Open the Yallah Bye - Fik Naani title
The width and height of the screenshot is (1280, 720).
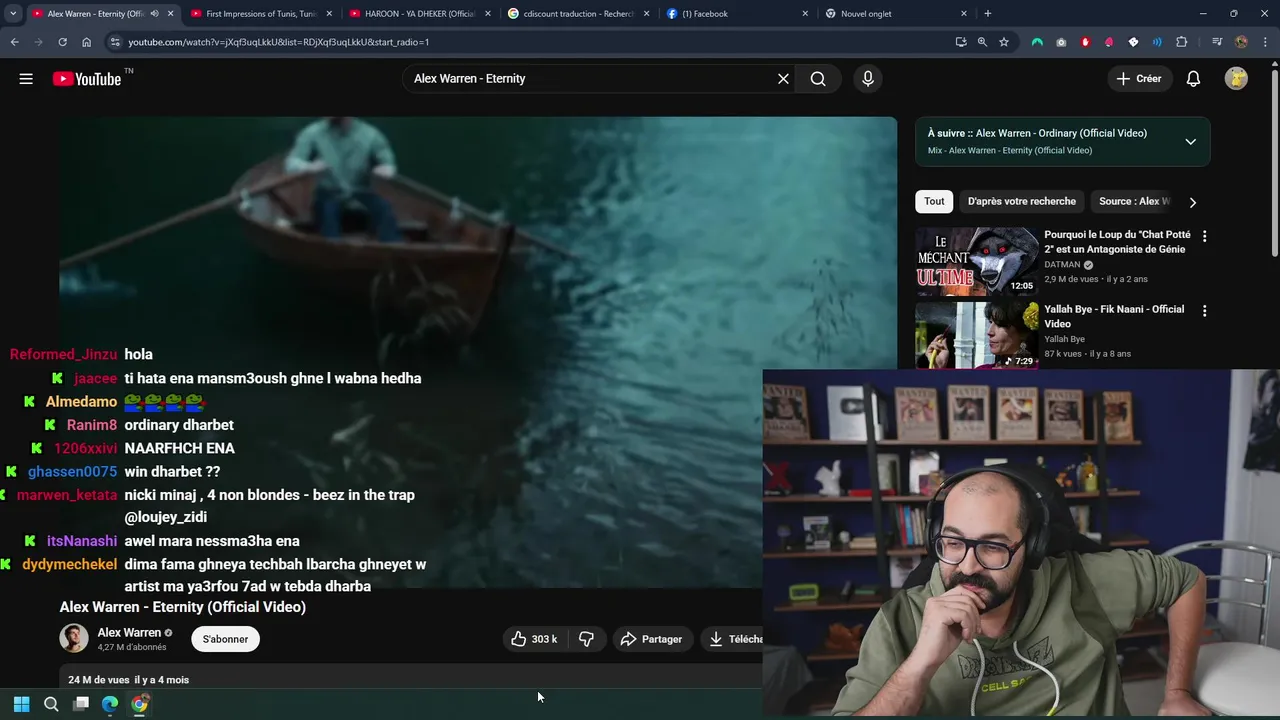1114,316
